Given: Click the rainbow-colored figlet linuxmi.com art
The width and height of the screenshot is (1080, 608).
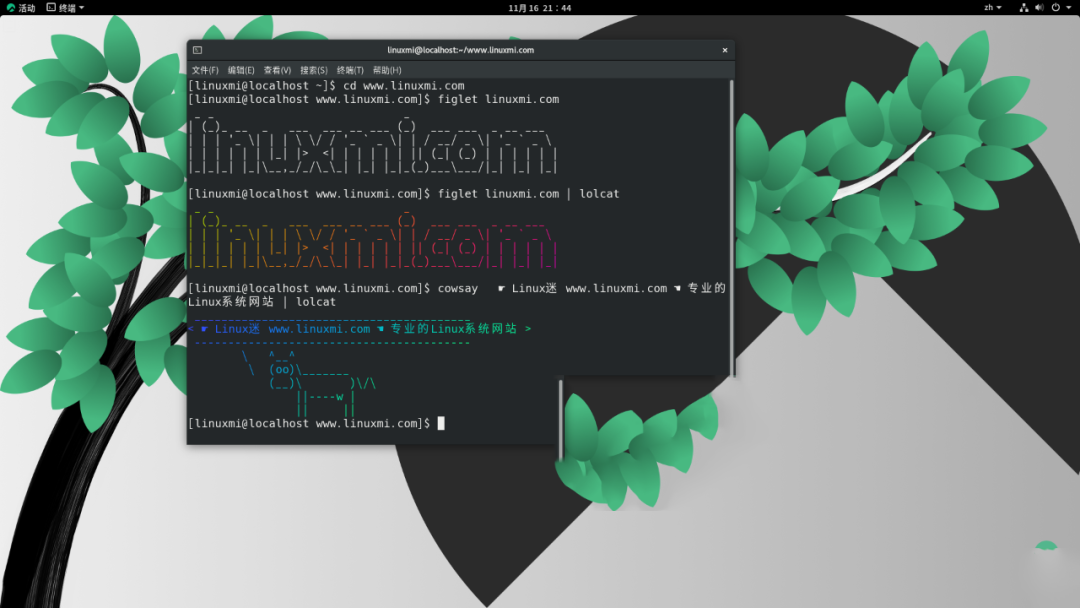Looking at the screenshot, I should click(372, 240).
